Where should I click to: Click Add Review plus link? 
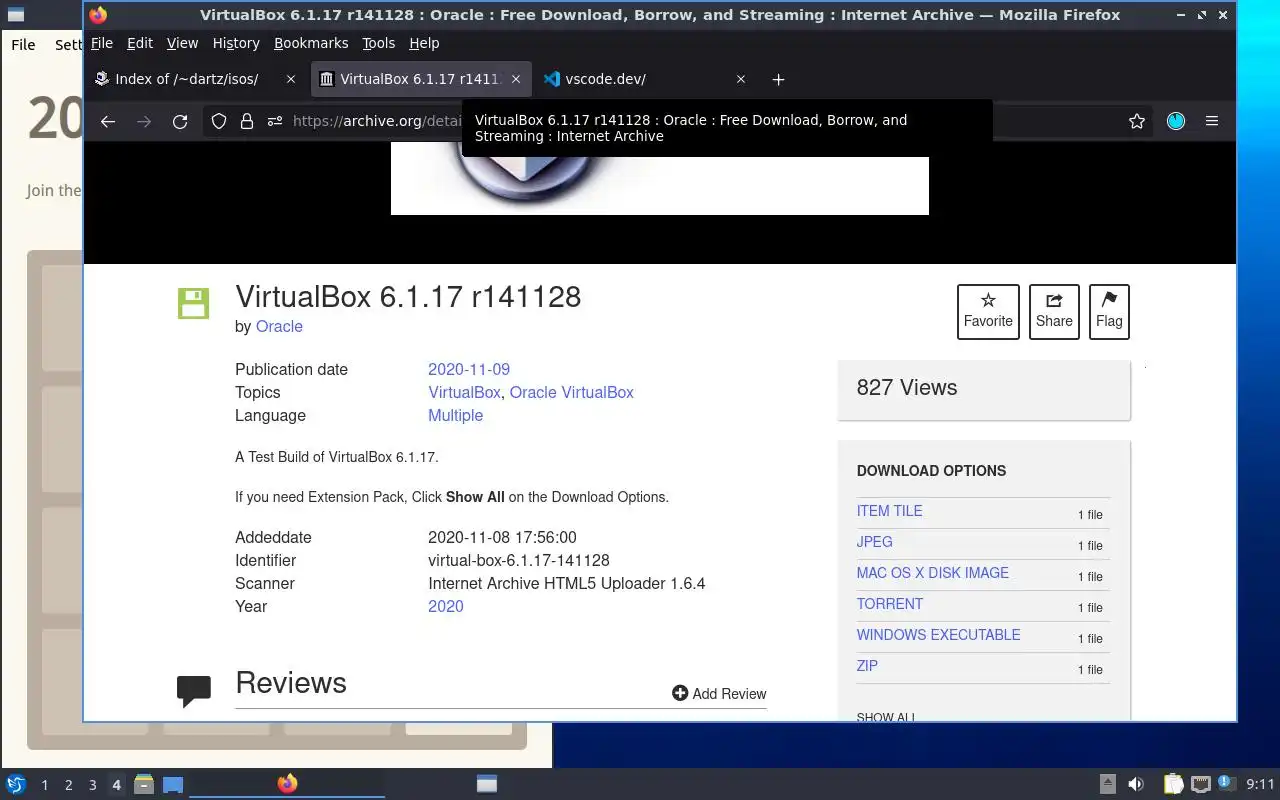point(719,693)
